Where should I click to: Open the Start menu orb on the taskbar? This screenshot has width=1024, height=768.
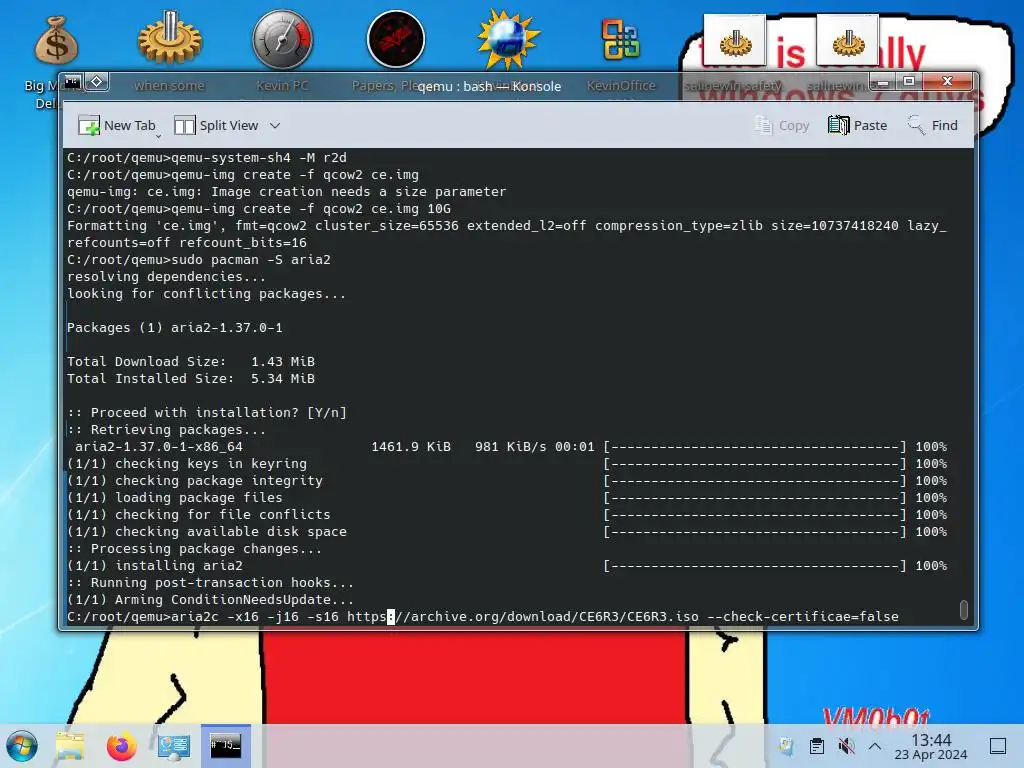[x=22, y=746]
